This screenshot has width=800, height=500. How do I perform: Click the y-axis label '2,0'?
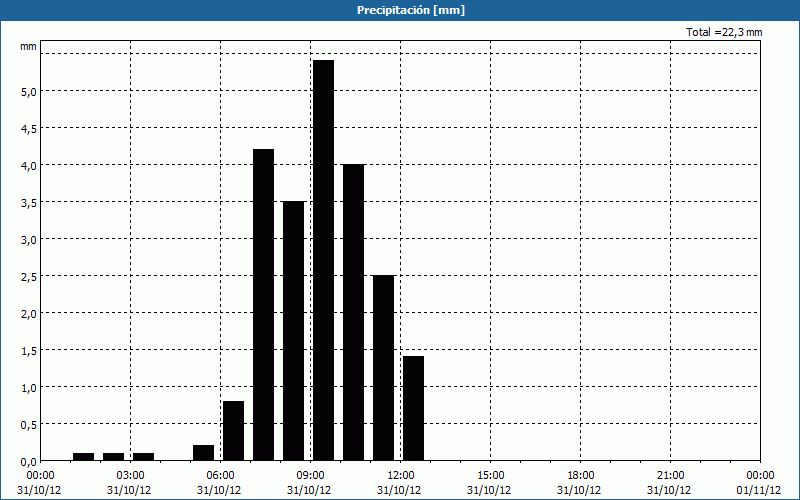click(x=29, y=314)
